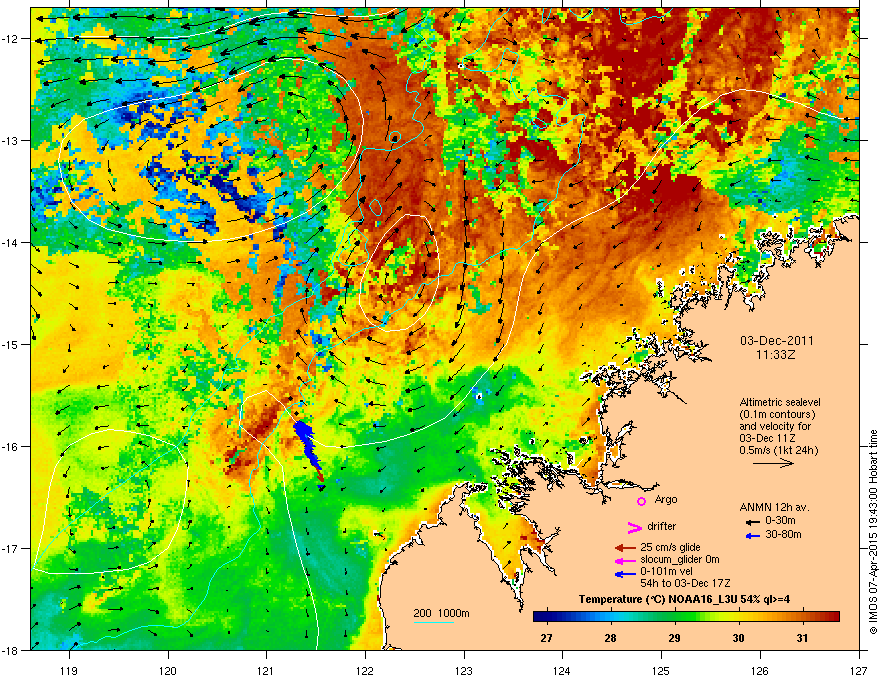
Task: Click the magenta slocum_glider legend arrow
Action: (625, 560)
